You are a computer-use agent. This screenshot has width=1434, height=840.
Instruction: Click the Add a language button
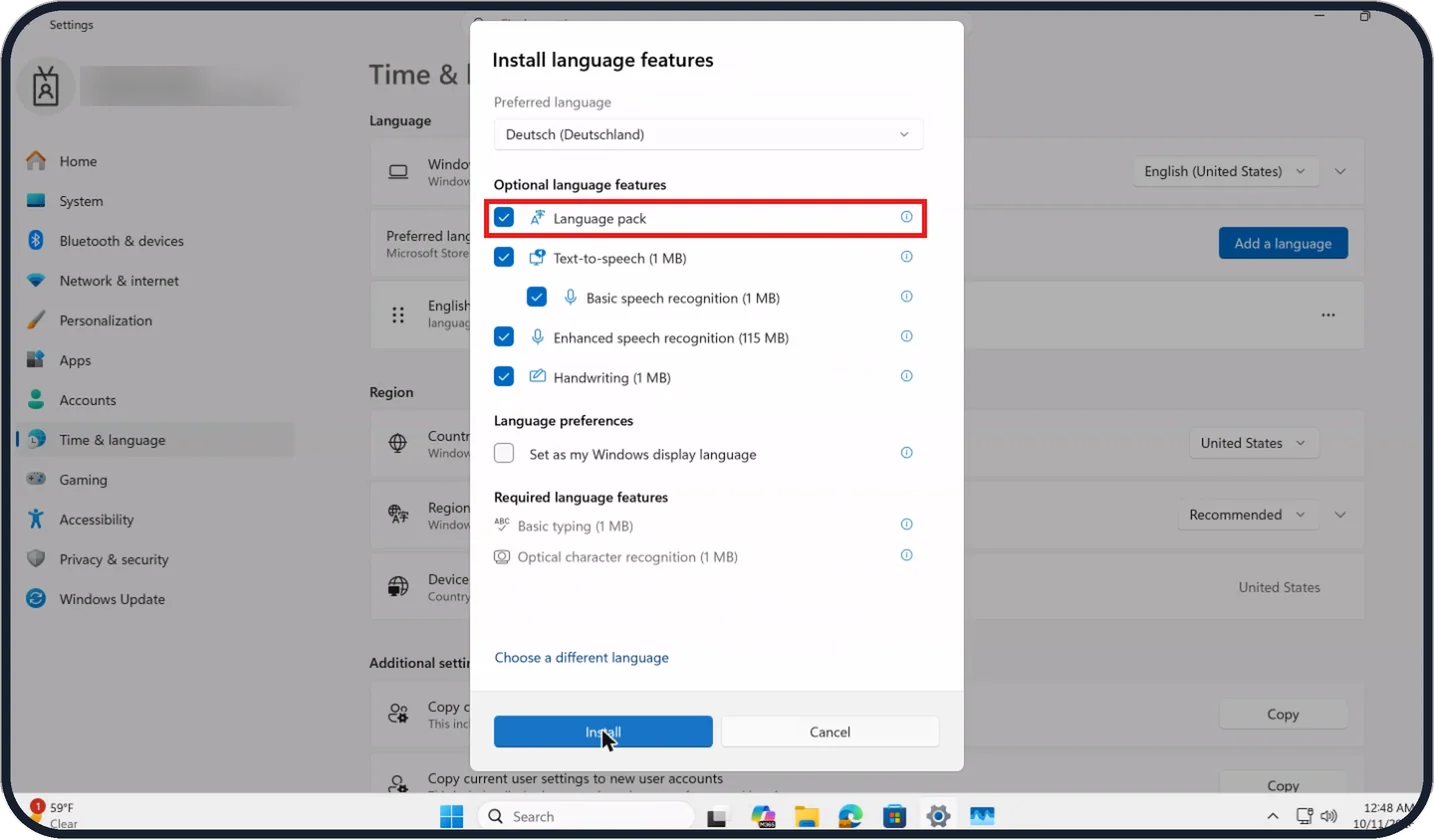1283,243
